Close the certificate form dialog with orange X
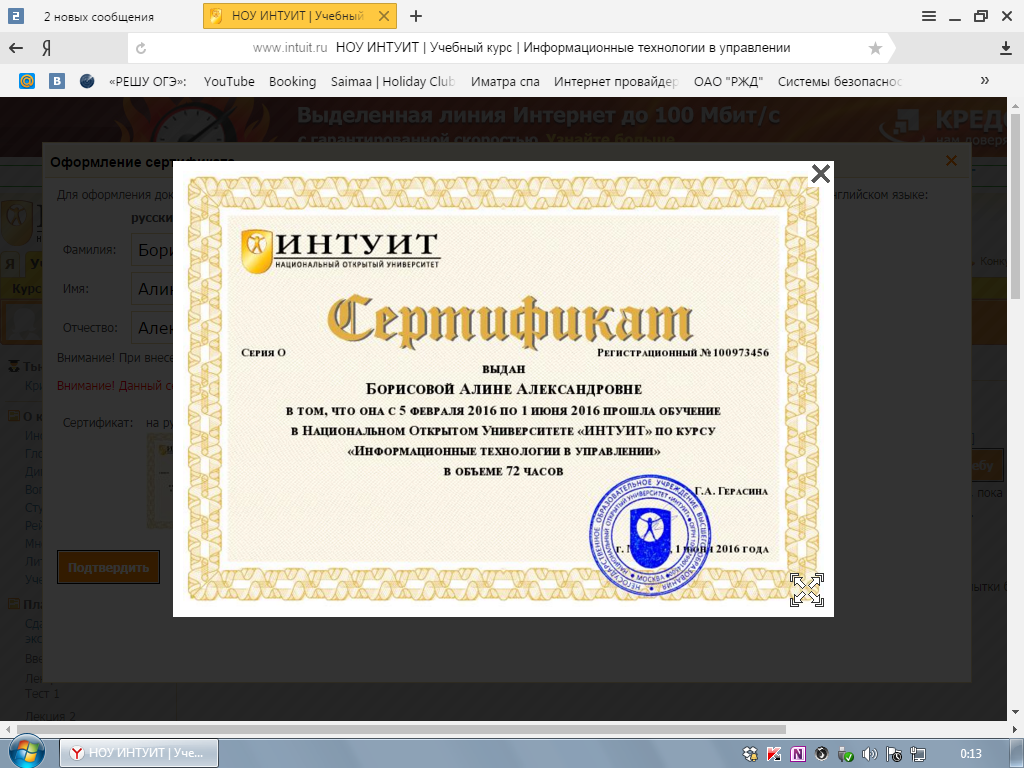This screenshot has width=1024, height=768. tap(952, 161)
